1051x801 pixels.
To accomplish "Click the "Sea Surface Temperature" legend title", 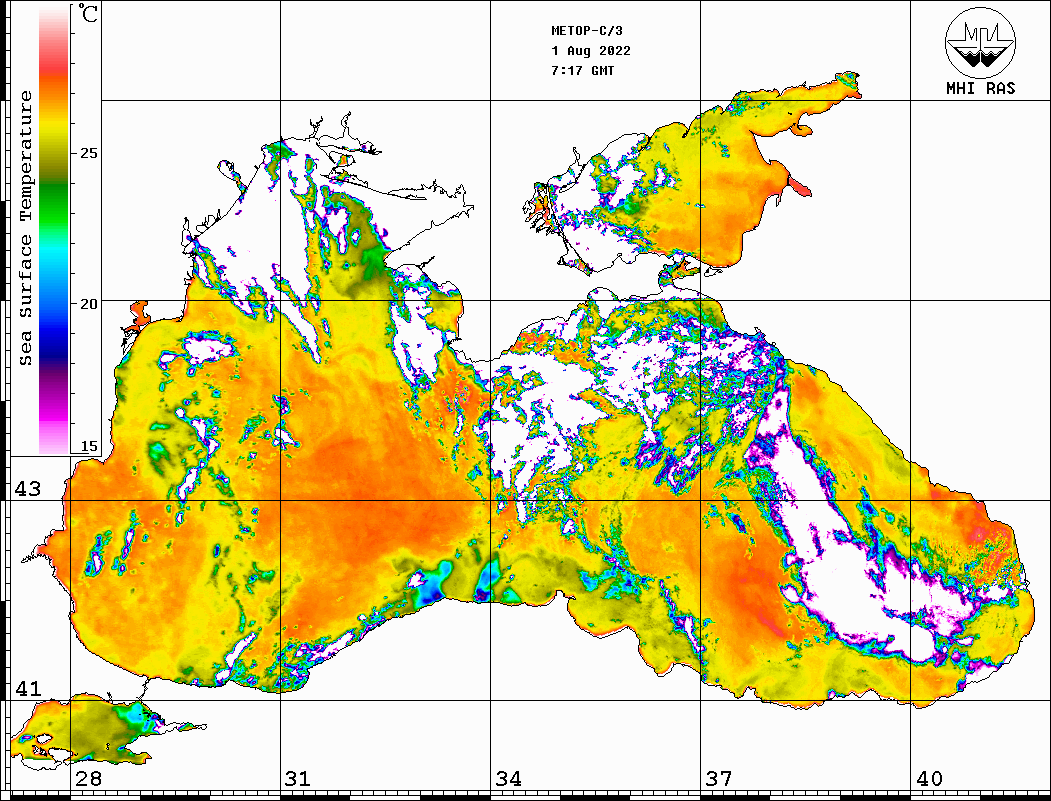I will (x=25, y=229).
